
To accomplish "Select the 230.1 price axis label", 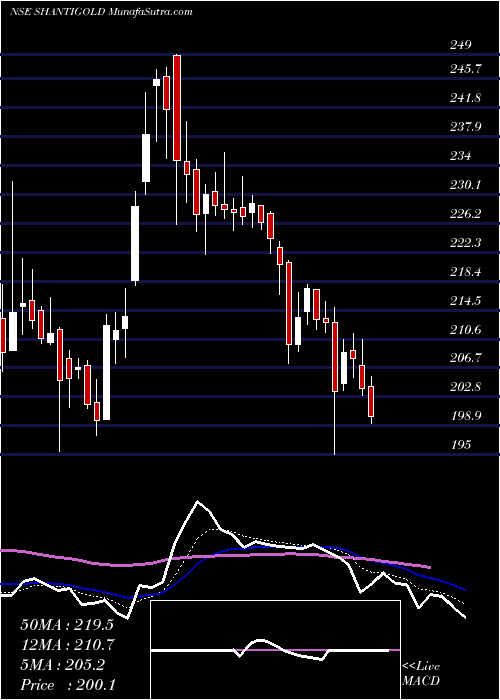I will pyautogui.click(x=465, y=185).
